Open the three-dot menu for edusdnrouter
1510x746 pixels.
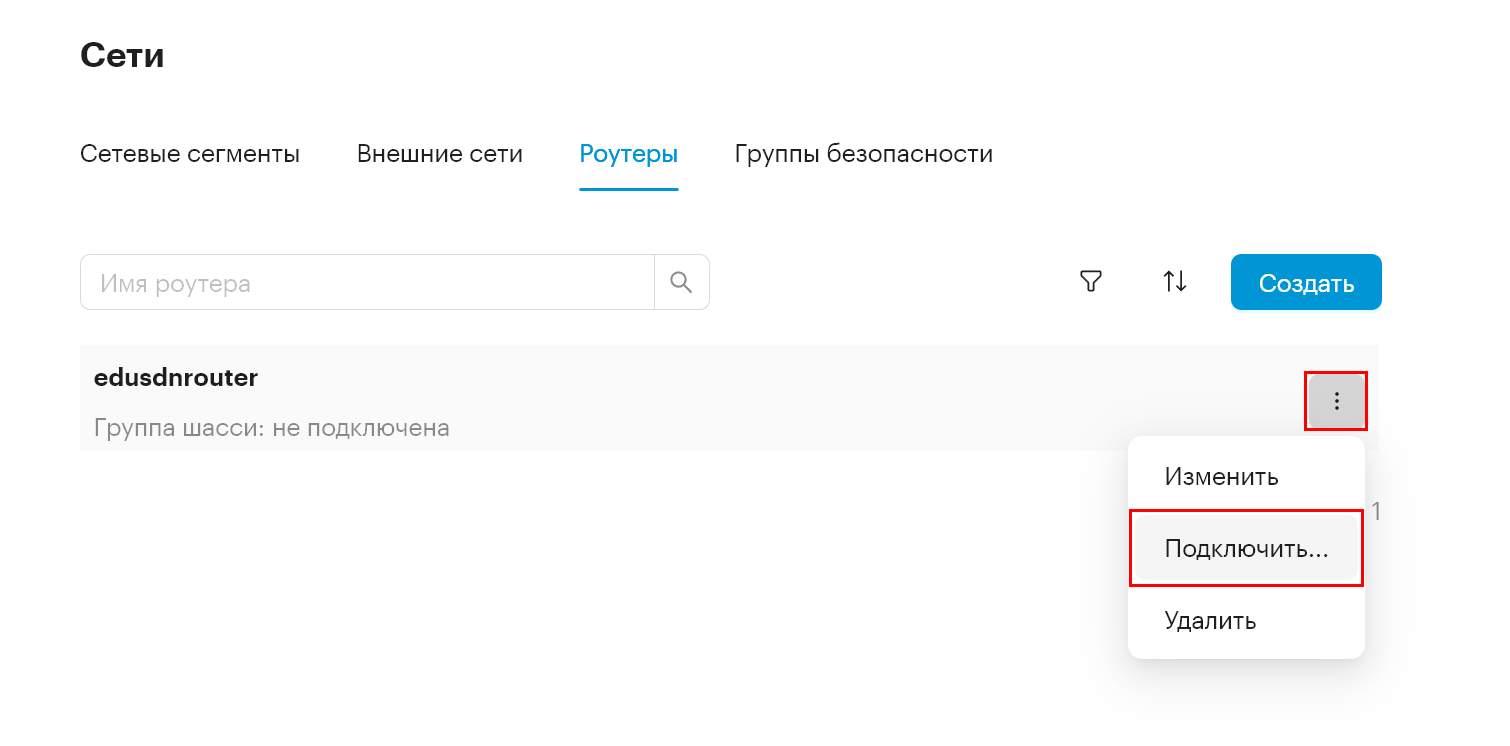pyautogui.click(x=1336, y=401)
